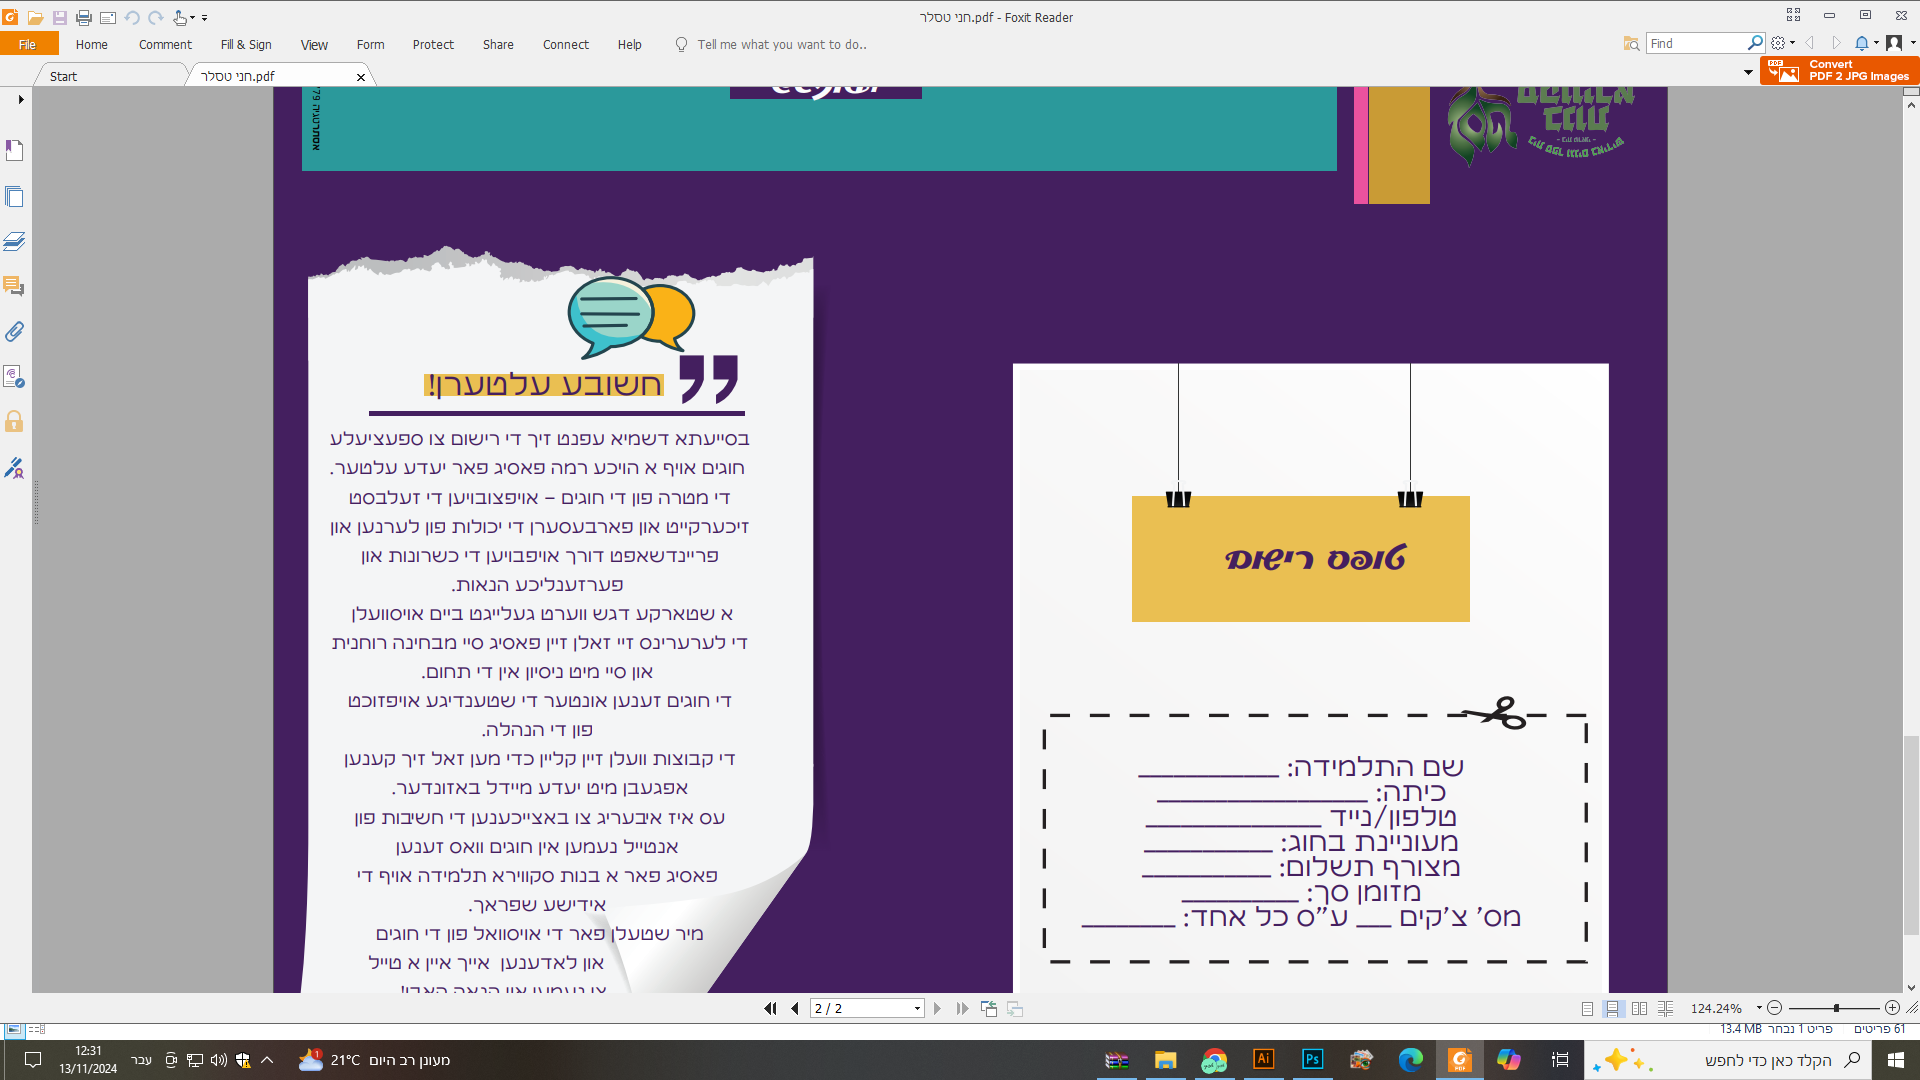Open a file using the folder icon
The width and height of the screenshot is (1920, 1080).
(x=35, y=17)
